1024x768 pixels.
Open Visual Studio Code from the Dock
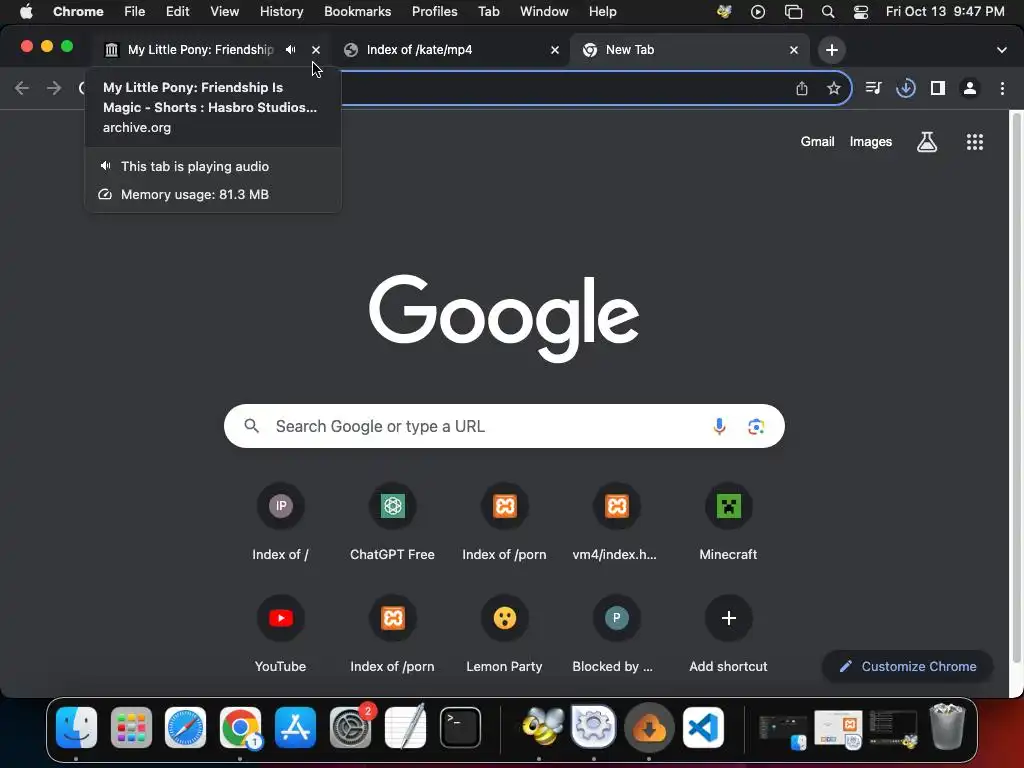(x=703, y=727)
